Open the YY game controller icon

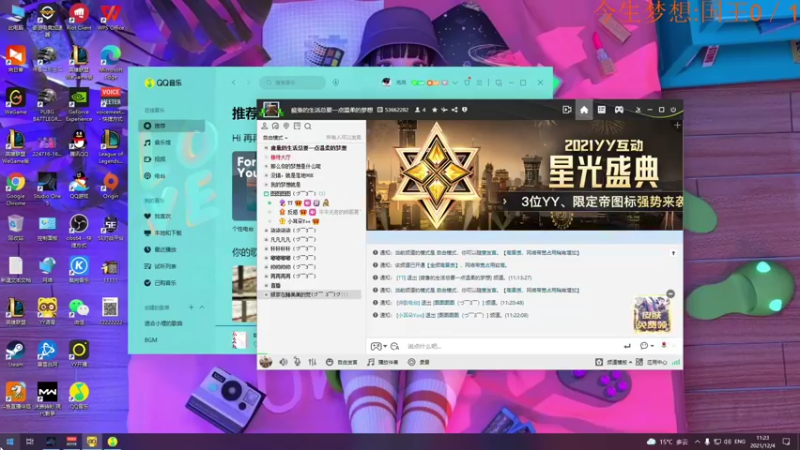619,110
